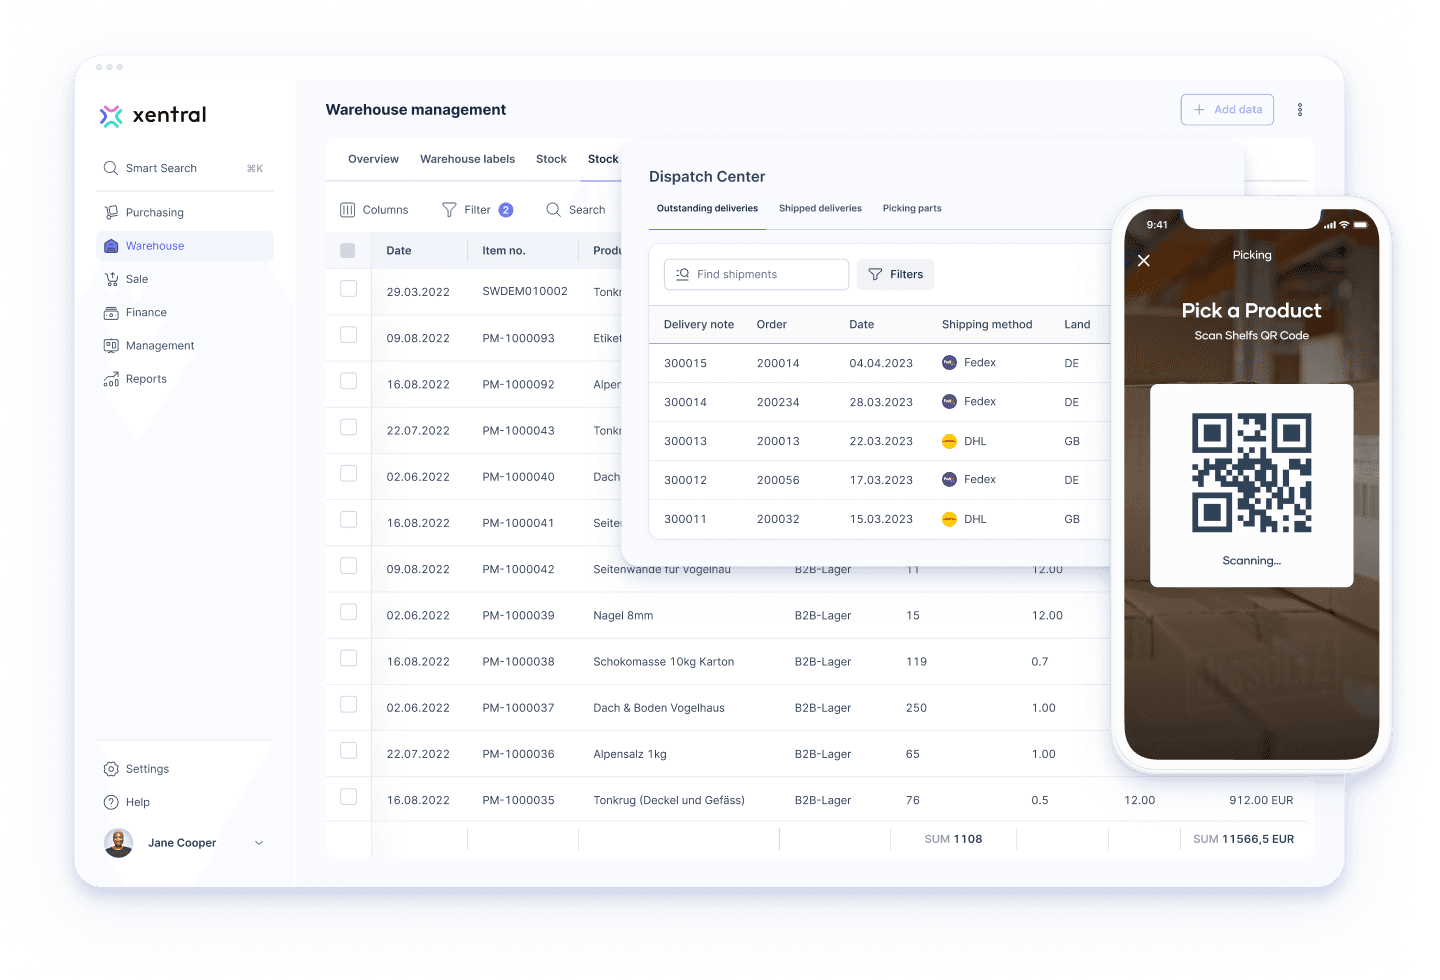Check the row for PM-1000043

point(348,427)
